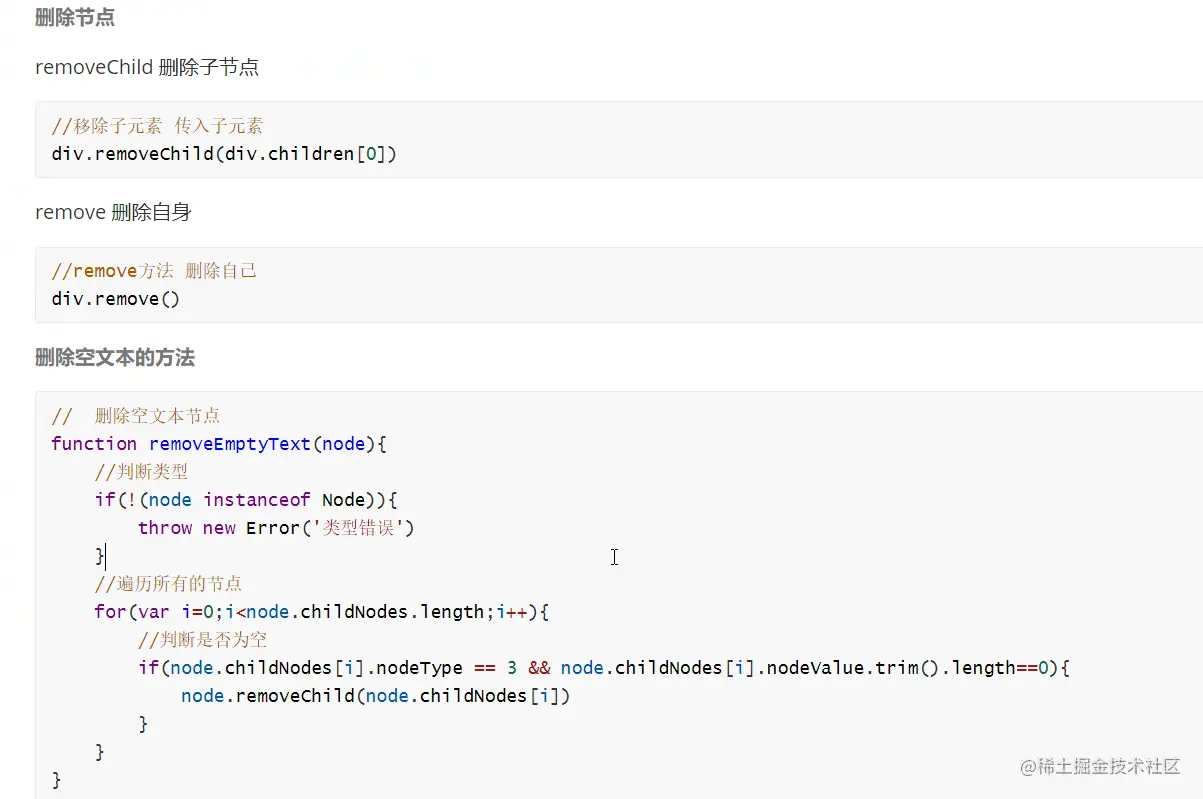Click the 稀土掘金技术社区 watermark
Screen dimensions: 1203x799
[x=1100, y=766]
